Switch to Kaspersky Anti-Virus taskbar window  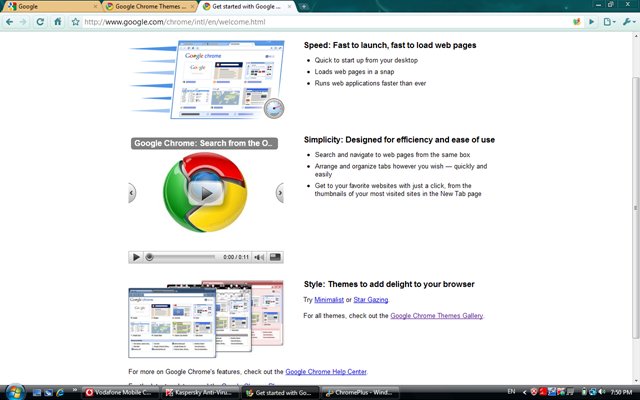200,393
